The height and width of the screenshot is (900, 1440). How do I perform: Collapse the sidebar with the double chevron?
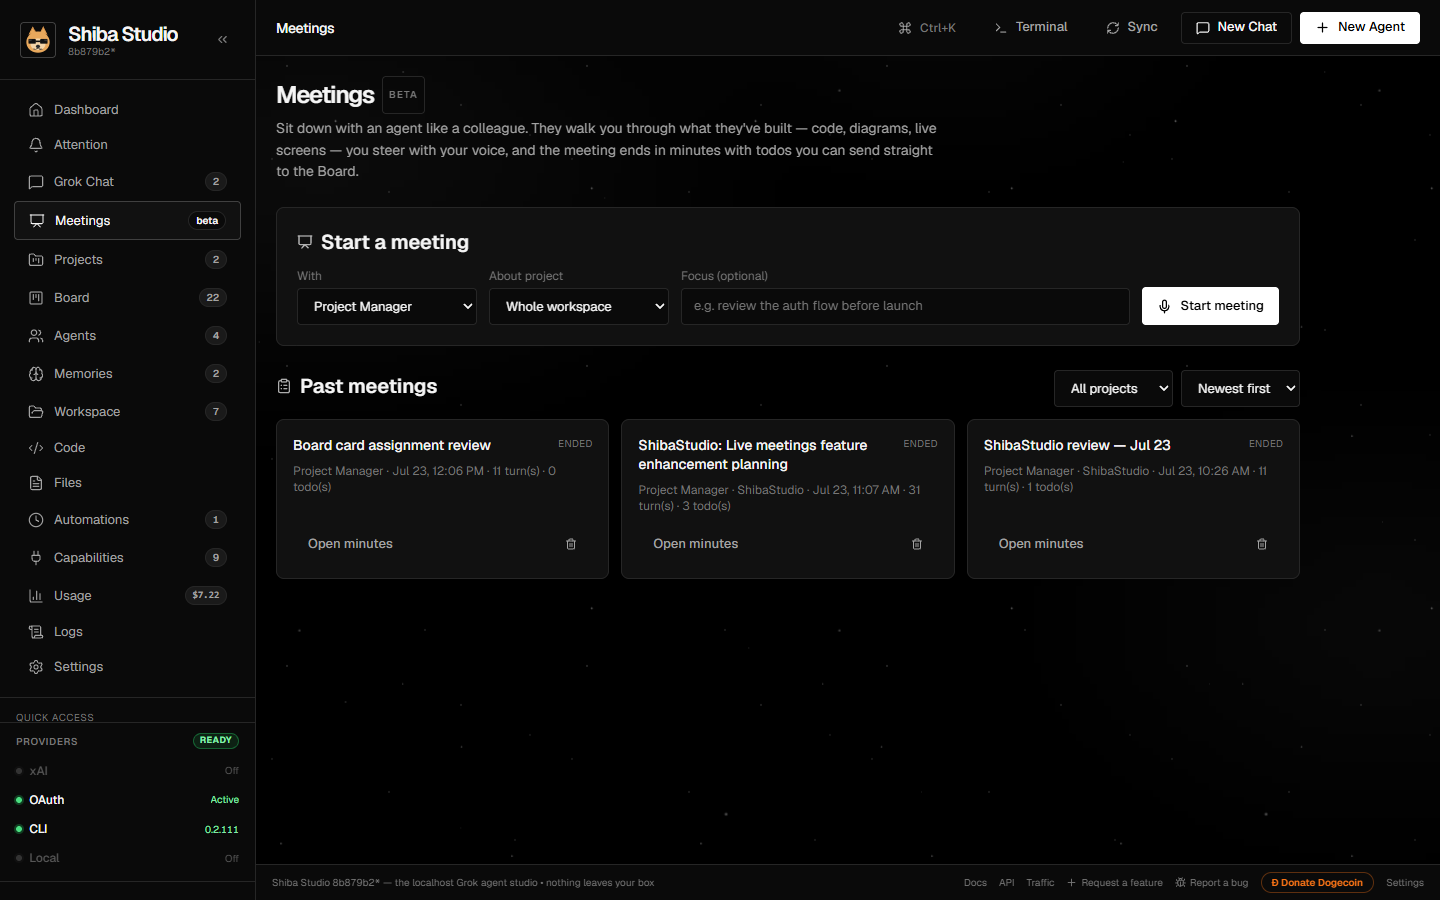[222, 40]
